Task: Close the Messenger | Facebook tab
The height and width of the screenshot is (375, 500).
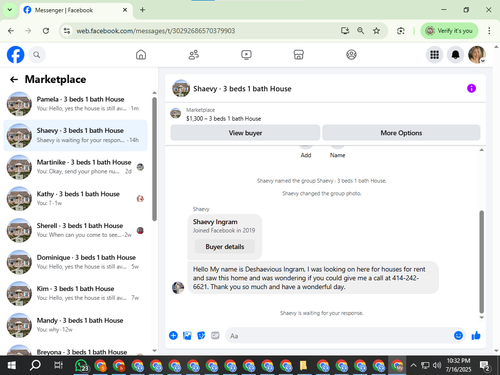Action: pyautogui.click(x=125, y=10)
